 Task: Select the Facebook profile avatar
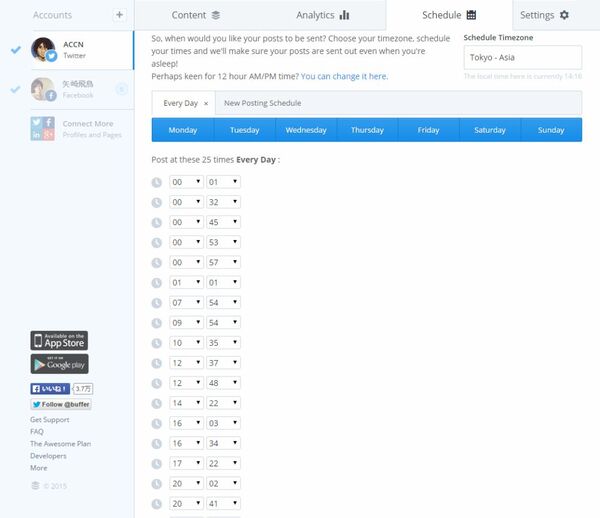click(44, 89)
